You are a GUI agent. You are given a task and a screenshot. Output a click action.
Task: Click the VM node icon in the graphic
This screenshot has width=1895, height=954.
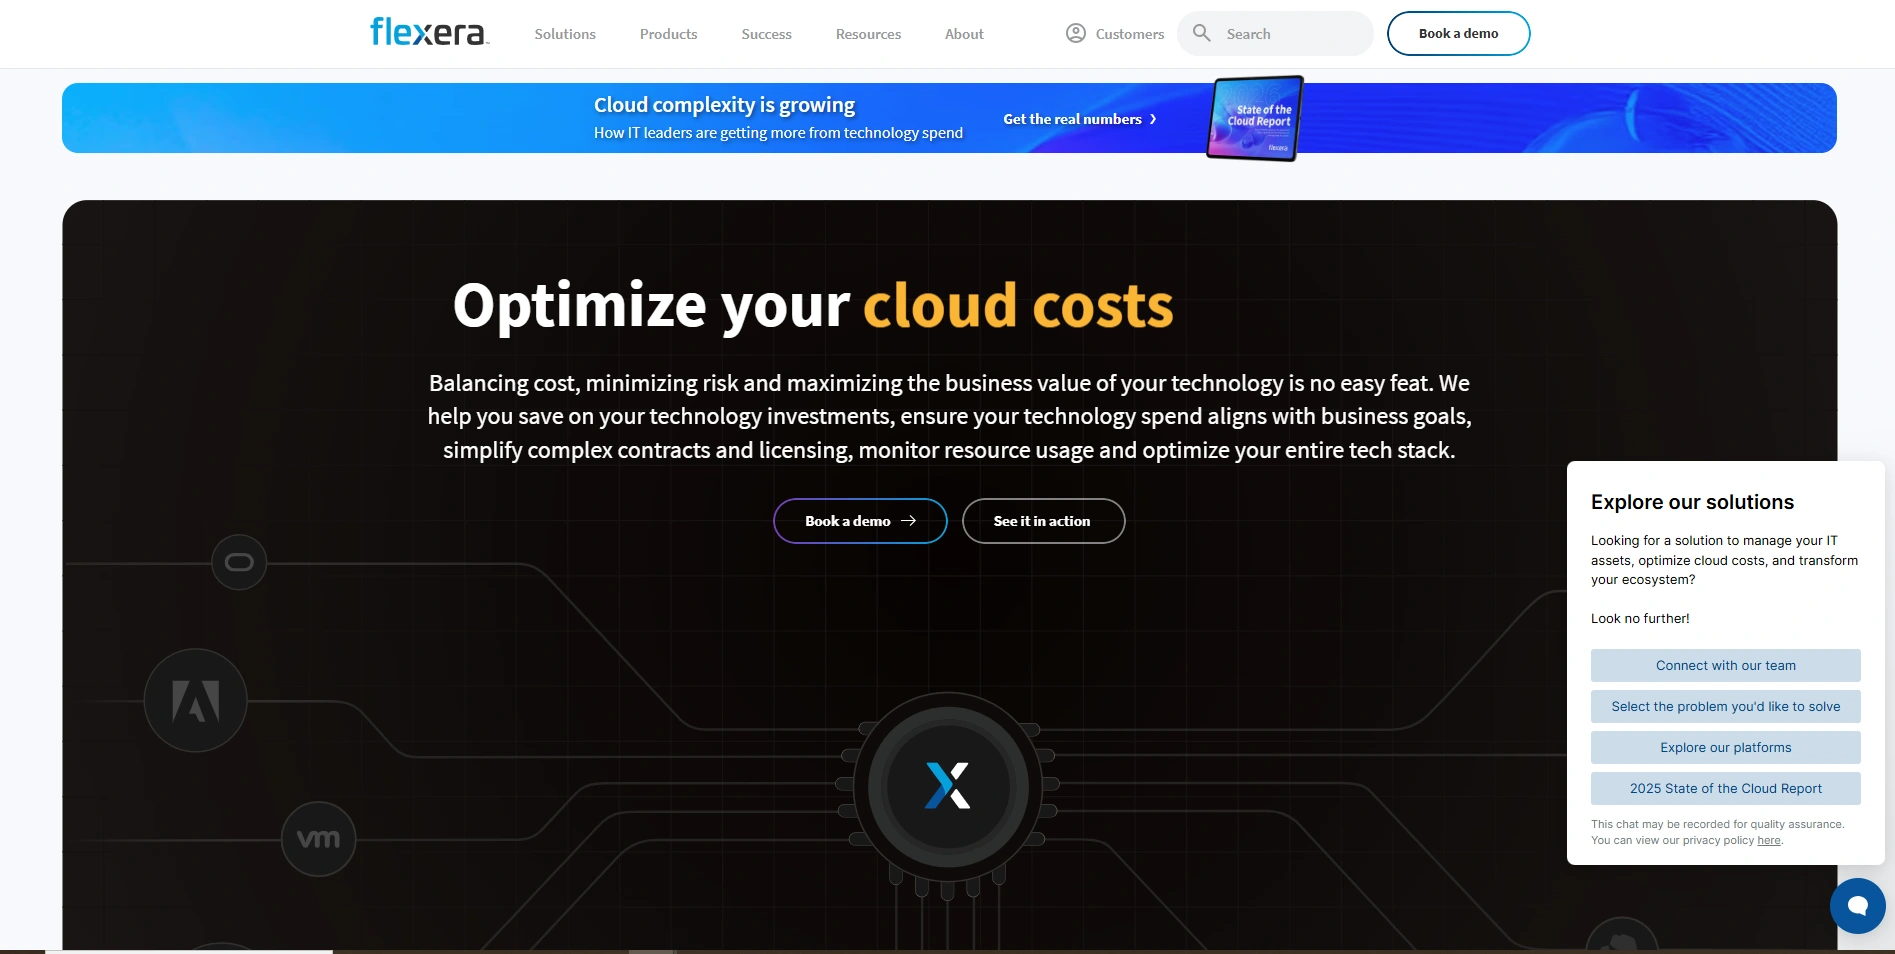318,838
